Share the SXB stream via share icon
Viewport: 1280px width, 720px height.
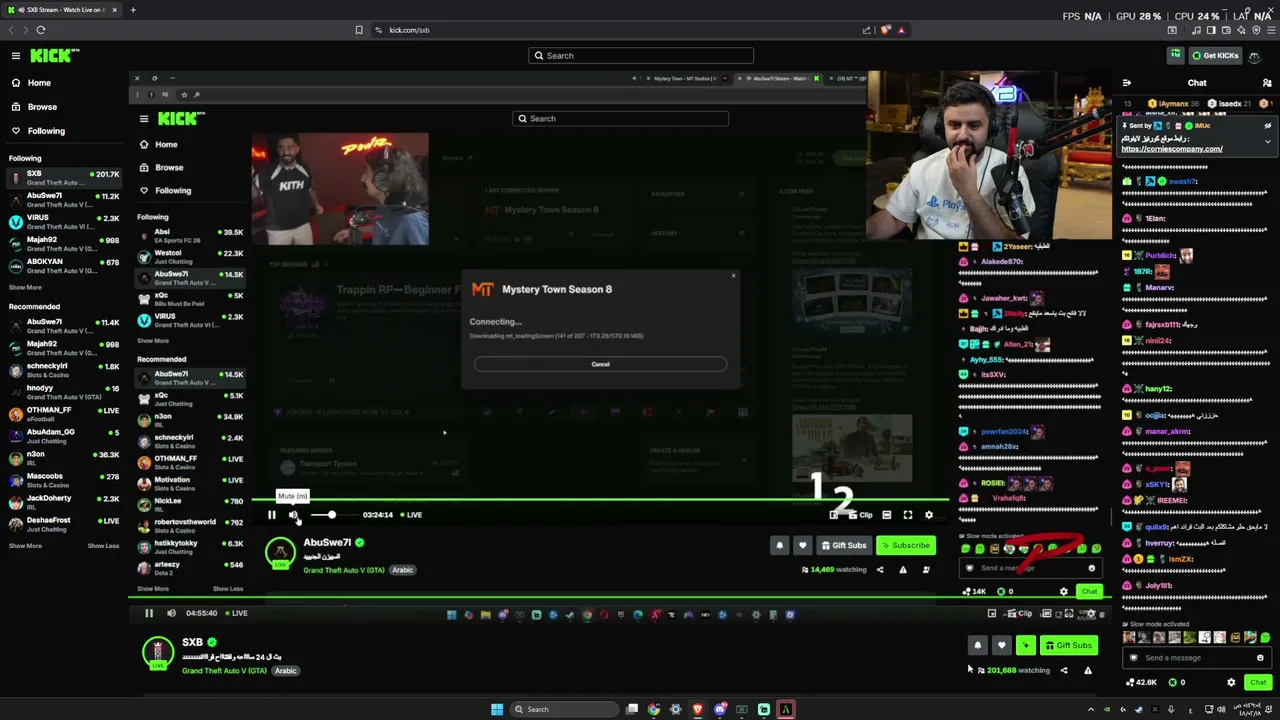click(x=1064, y=671)
